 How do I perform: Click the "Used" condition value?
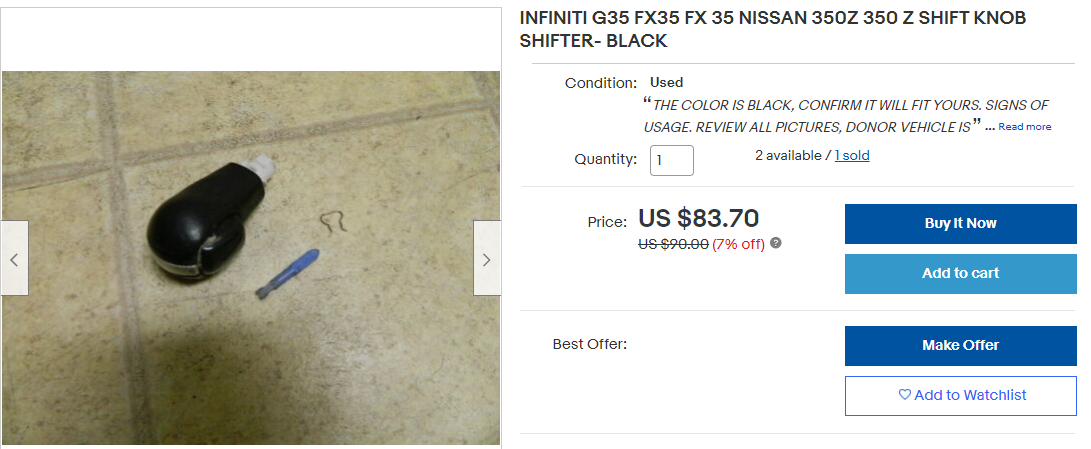click(667, 83)
